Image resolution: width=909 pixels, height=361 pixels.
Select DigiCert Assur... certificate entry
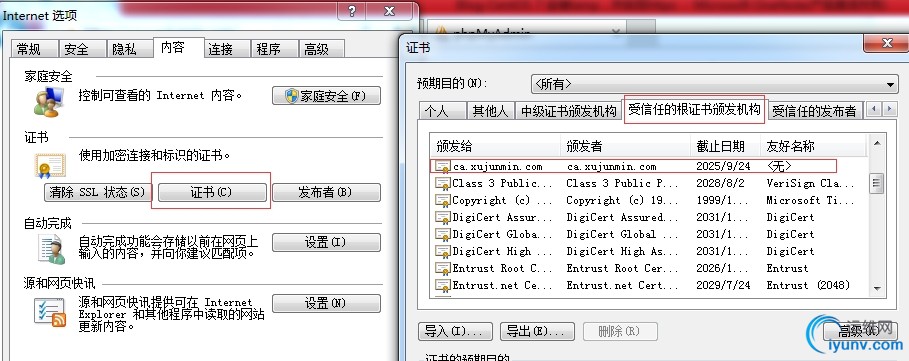click(503, 217)
